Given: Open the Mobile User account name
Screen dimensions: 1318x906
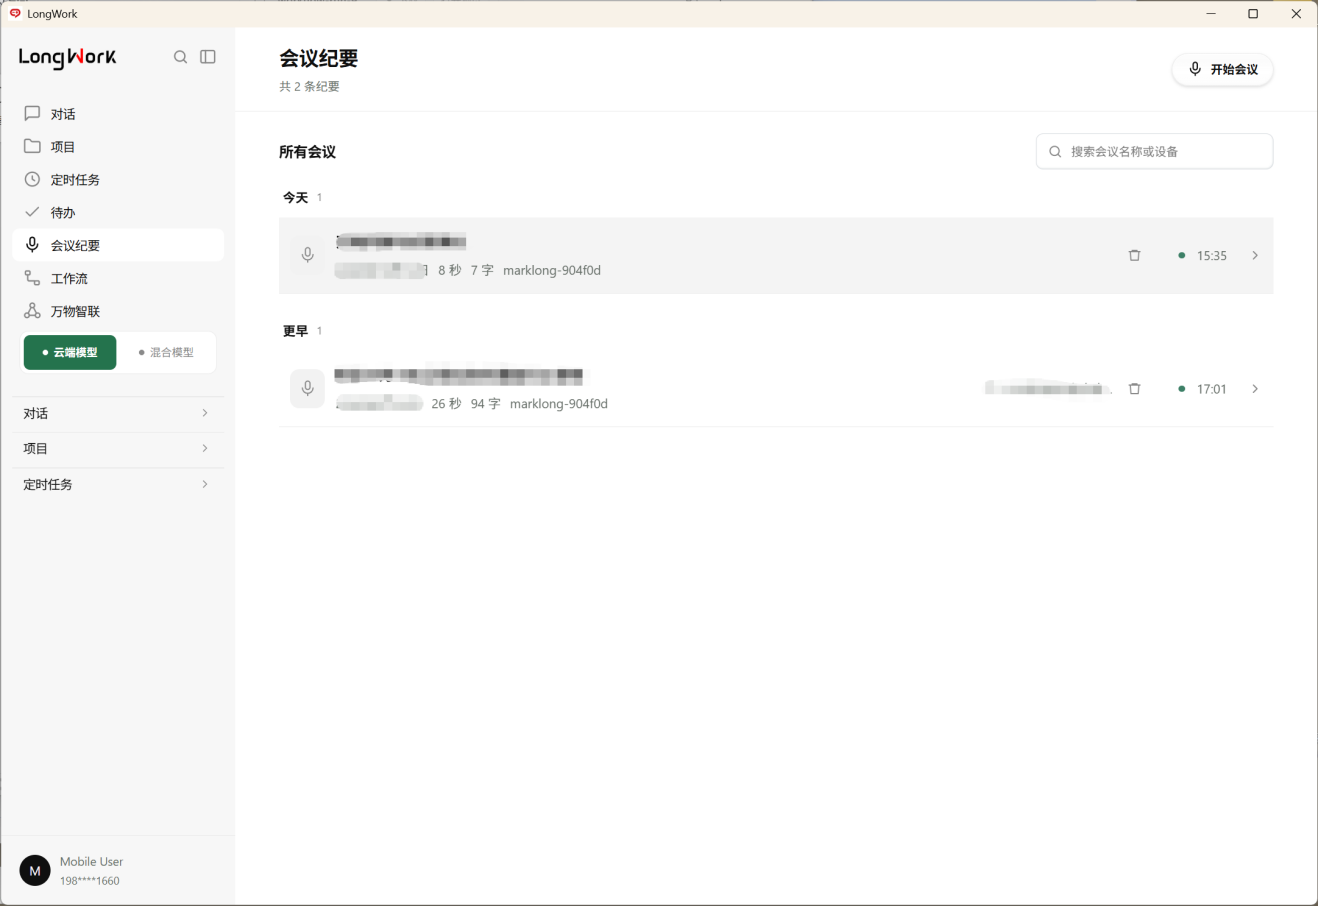Looking at the screenshot, I should pos(91,861).
